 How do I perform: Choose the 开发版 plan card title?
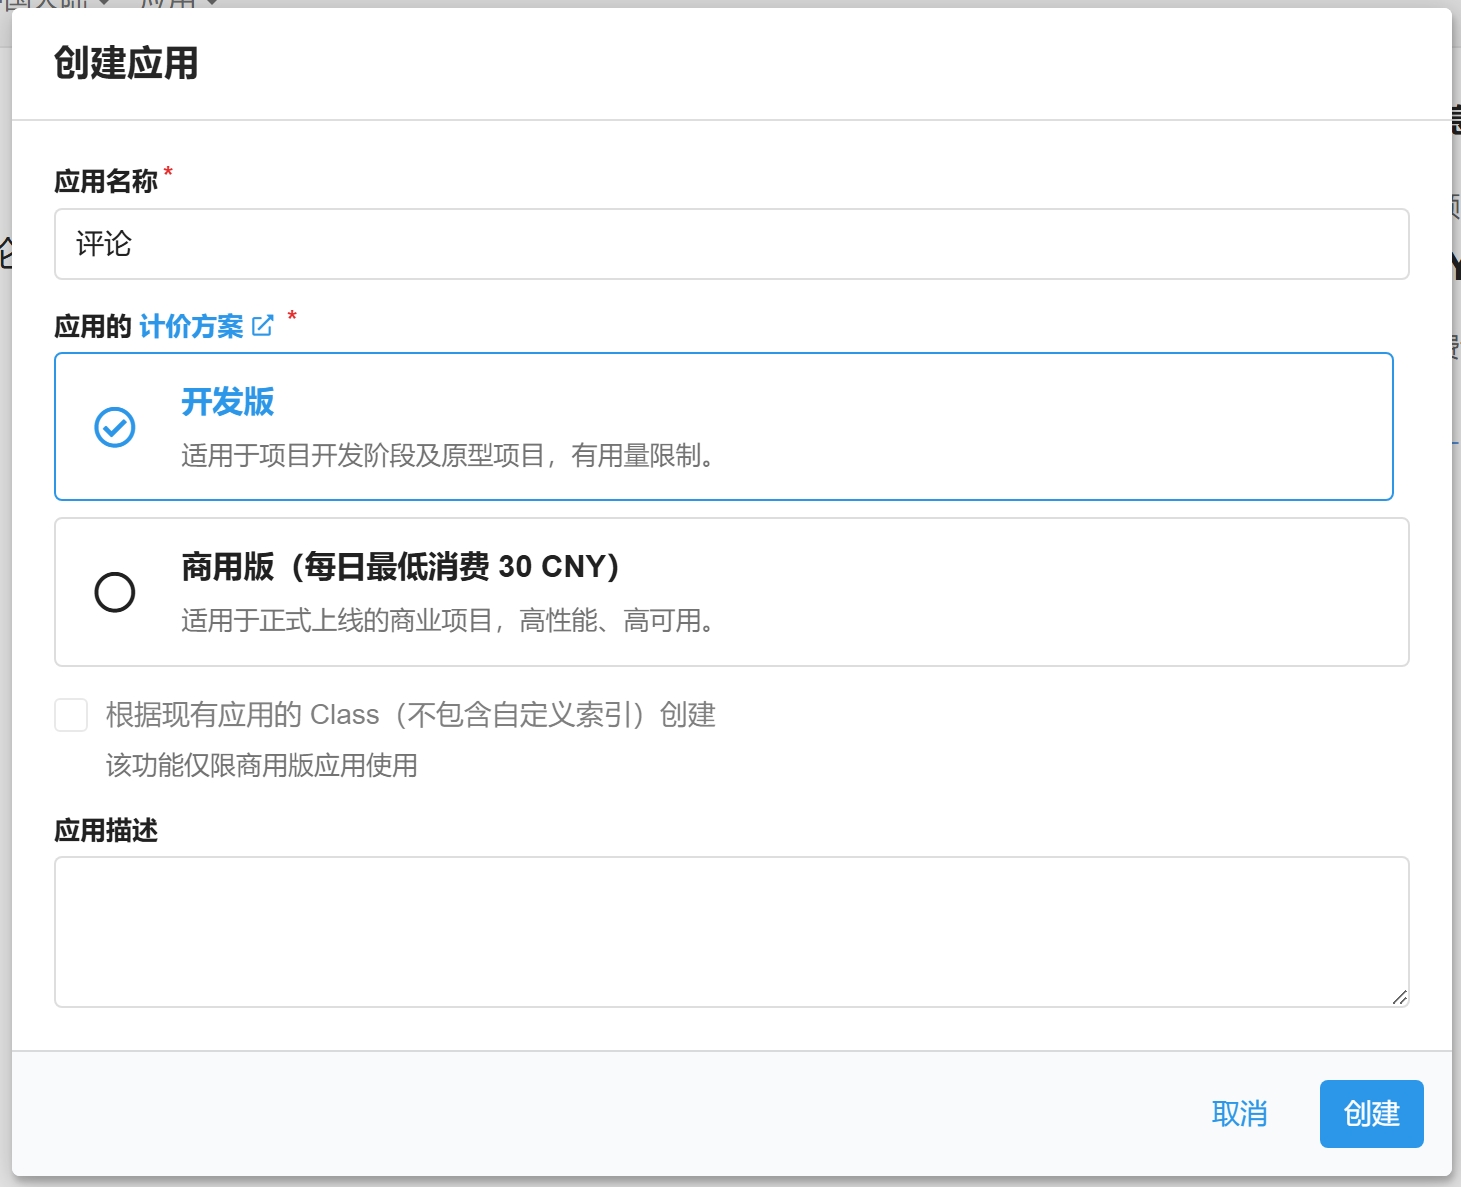[227, 402]
